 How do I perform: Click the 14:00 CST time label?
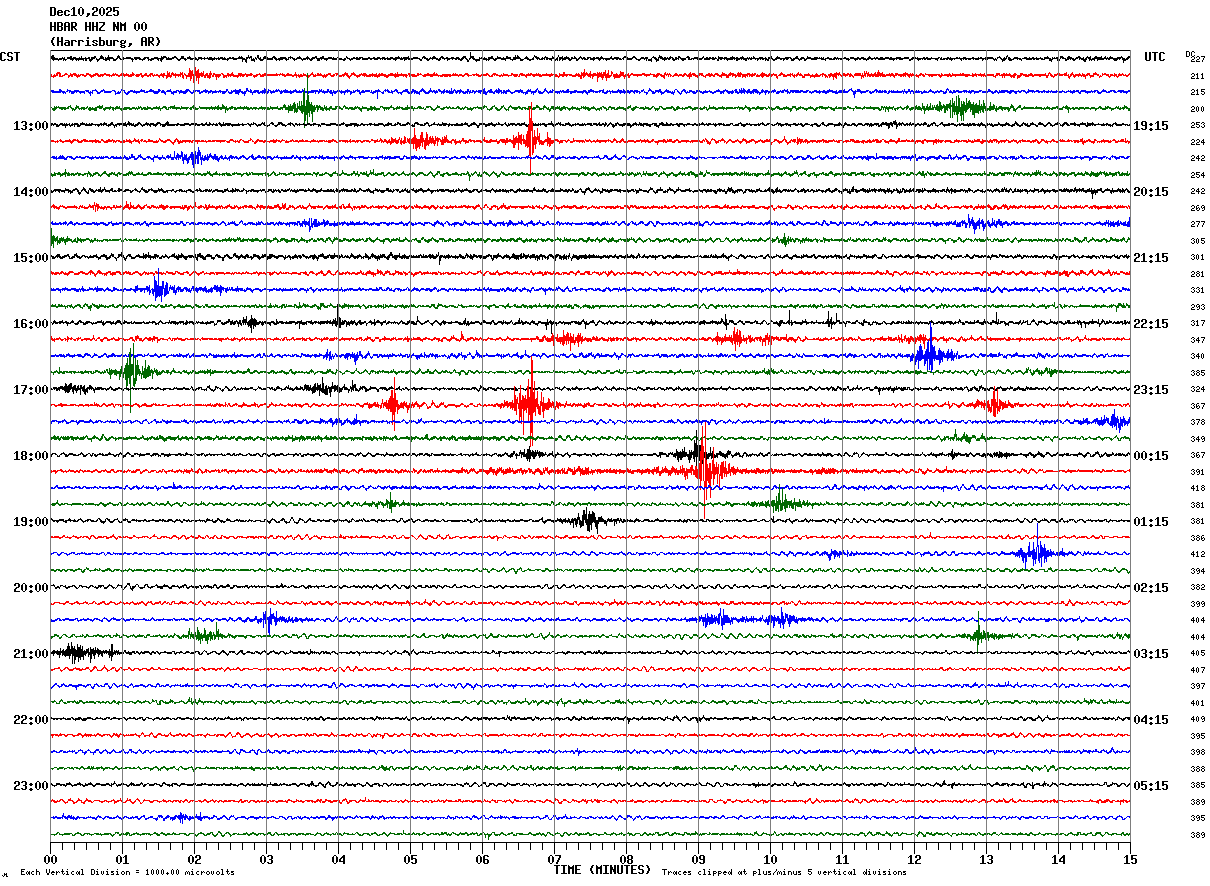(30, 192)
